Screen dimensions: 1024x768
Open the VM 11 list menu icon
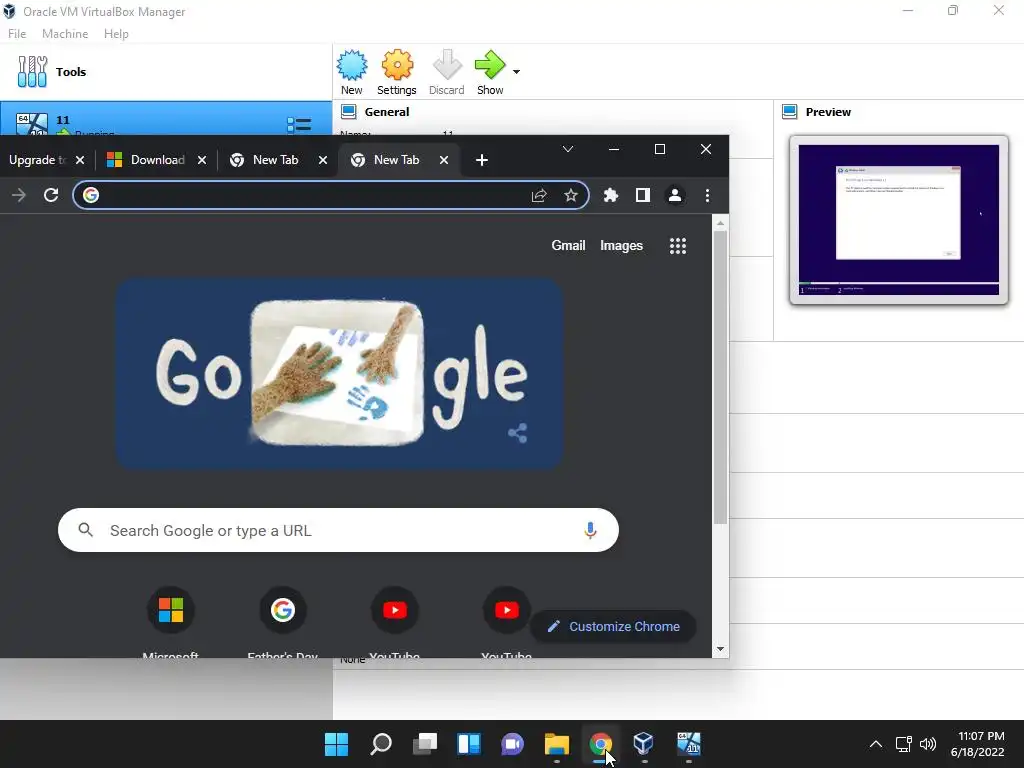pos(299,124)
